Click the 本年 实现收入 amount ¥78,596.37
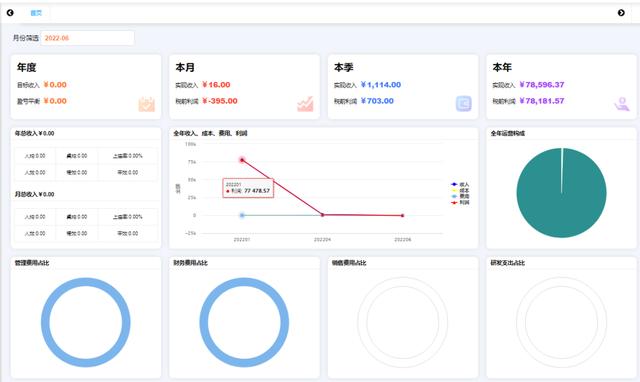640x382 pixels. pos(542,85)
